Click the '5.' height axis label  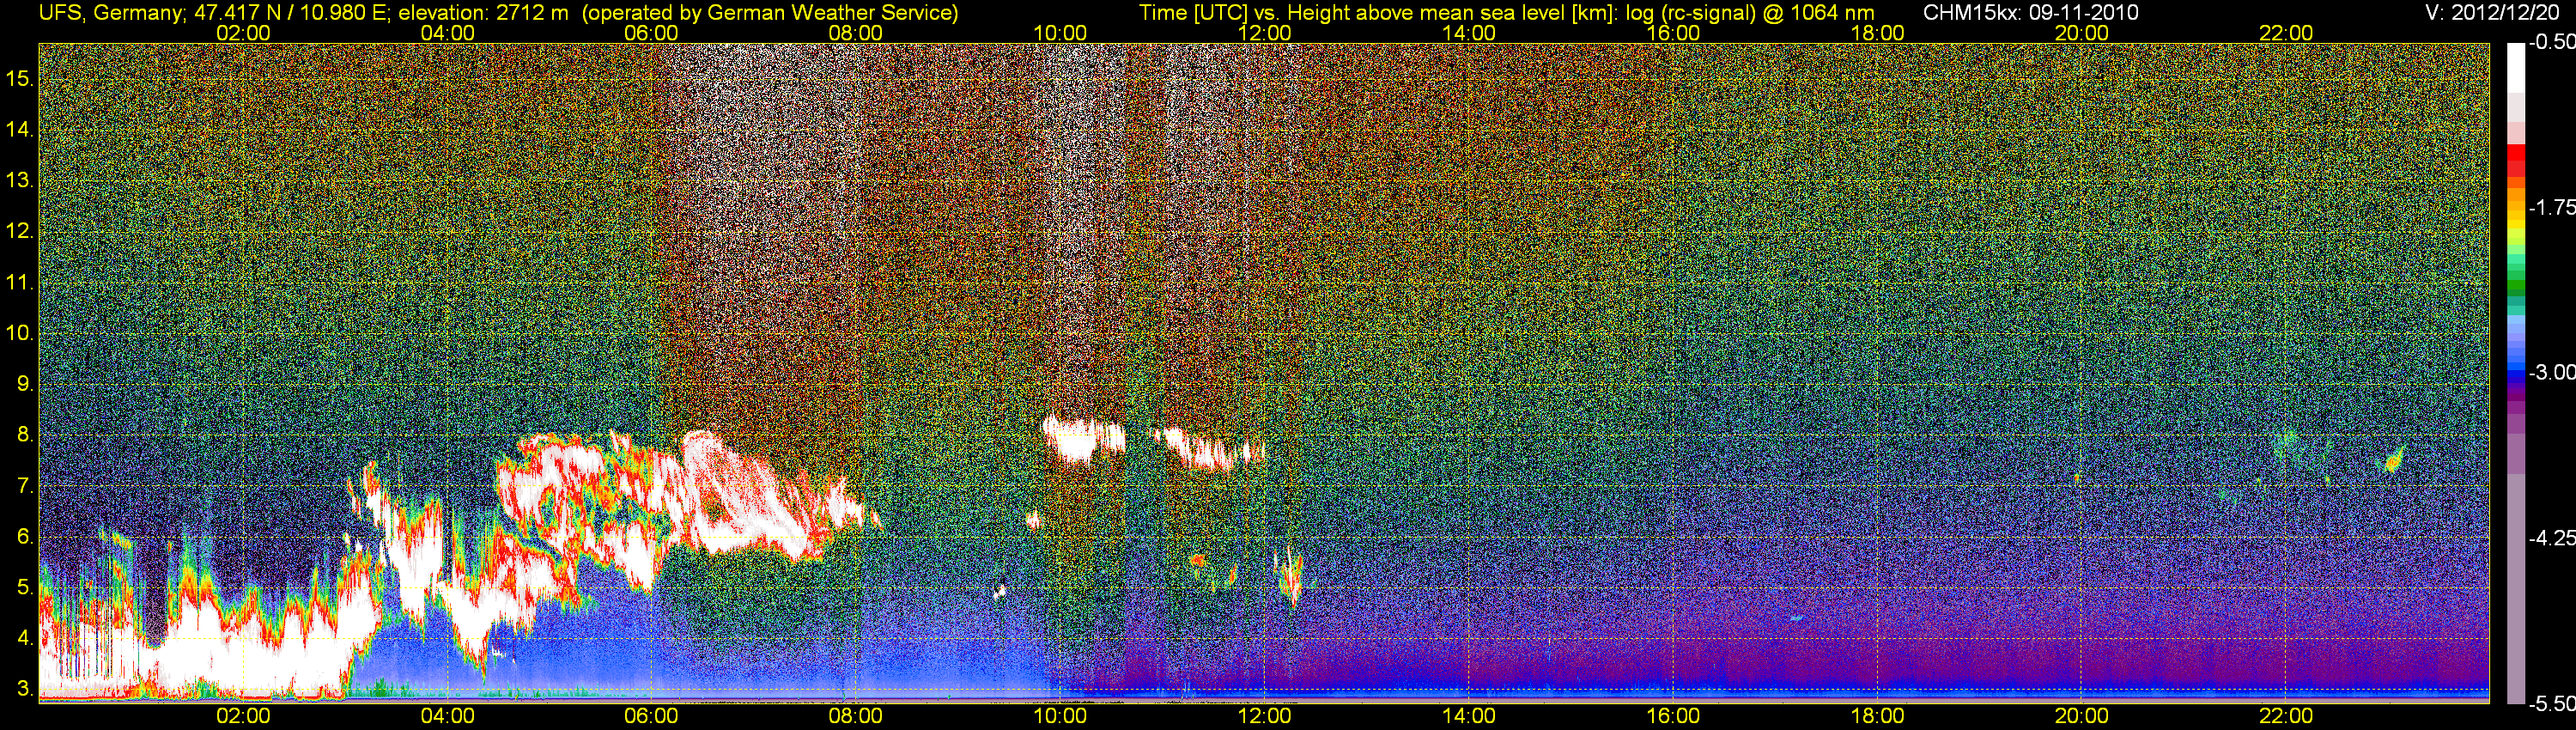(26, 587)
